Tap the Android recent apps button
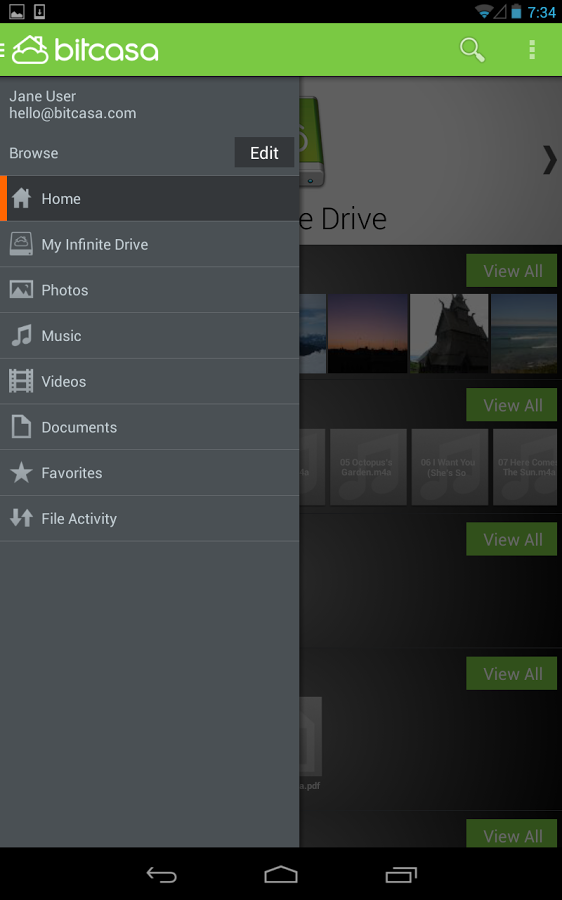Viewport: 562px width, 900px height. pyautogui.click(x=401, y=875)
